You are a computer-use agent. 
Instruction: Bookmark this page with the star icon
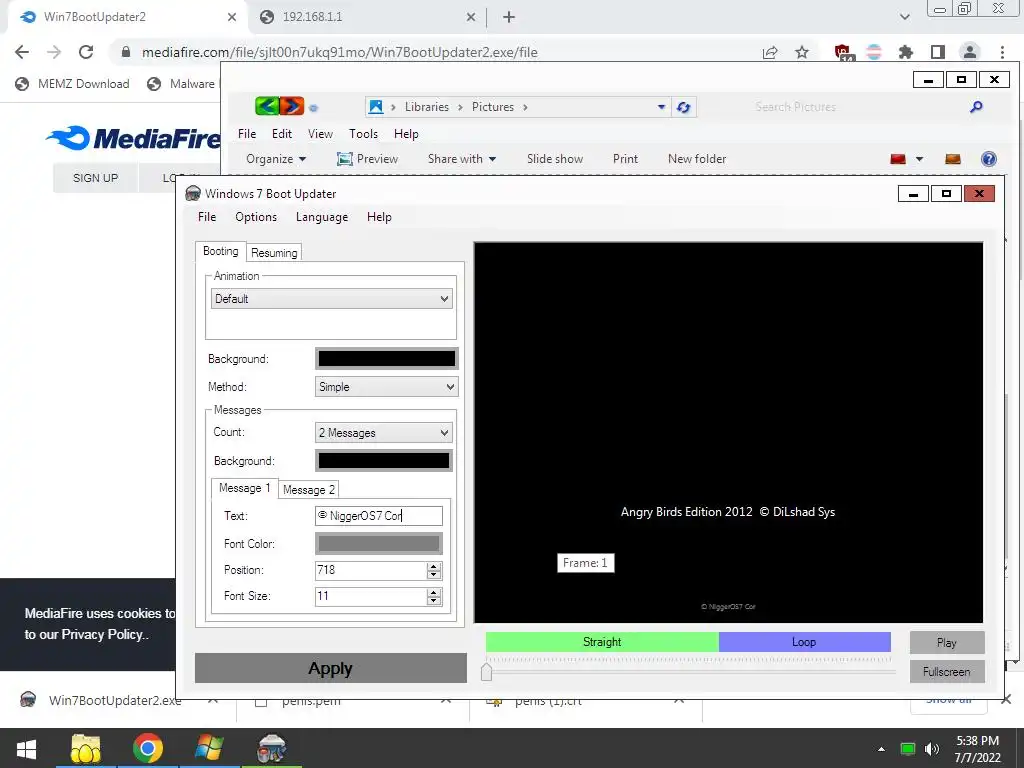tap(802, 52)
